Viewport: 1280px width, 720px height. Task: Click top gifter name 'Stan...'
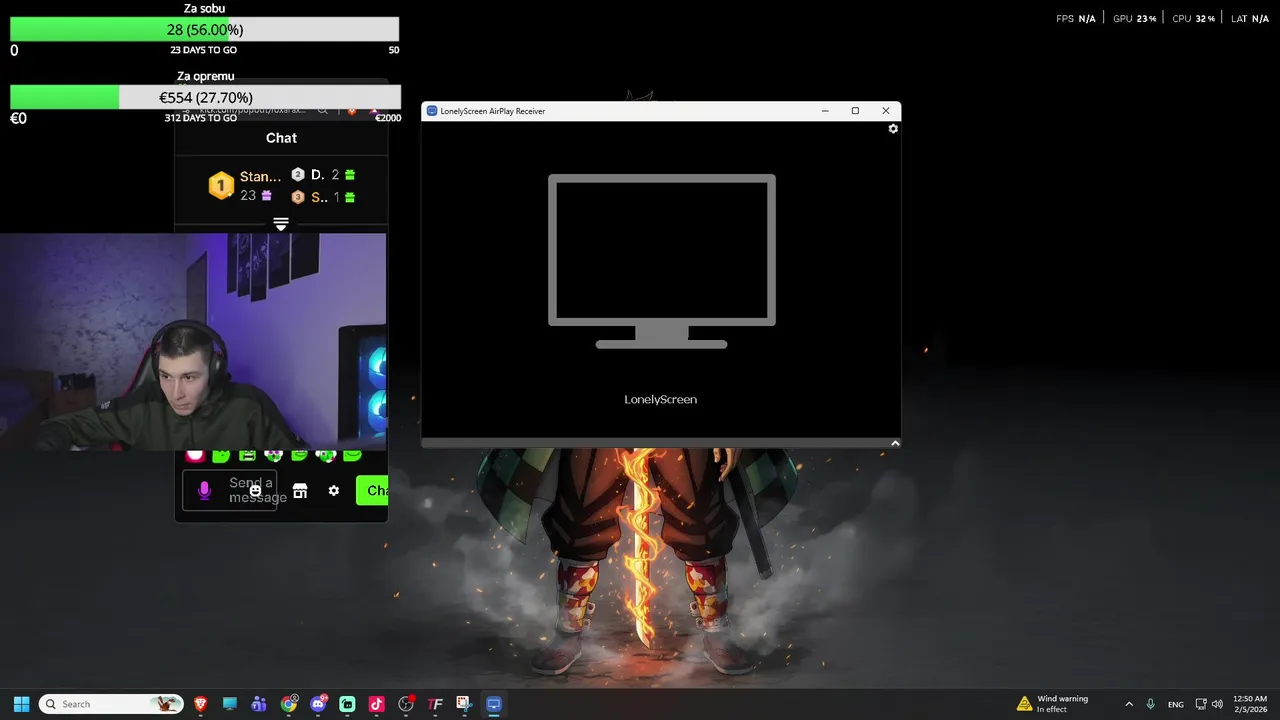pyautogui.click(x=260, y=177)
